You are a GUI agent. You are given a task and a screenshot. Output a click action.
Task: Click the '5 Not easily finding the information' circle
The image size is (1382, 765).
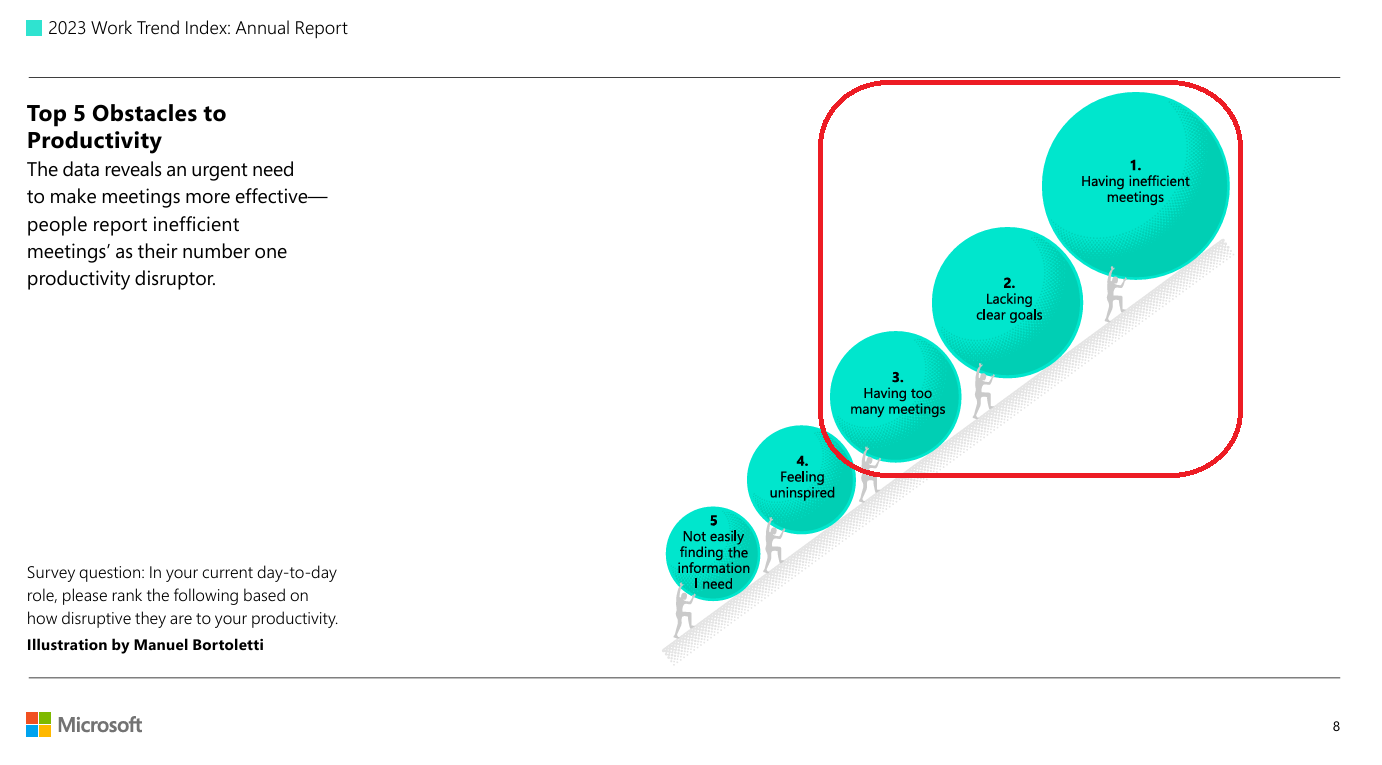pos(713,553)
